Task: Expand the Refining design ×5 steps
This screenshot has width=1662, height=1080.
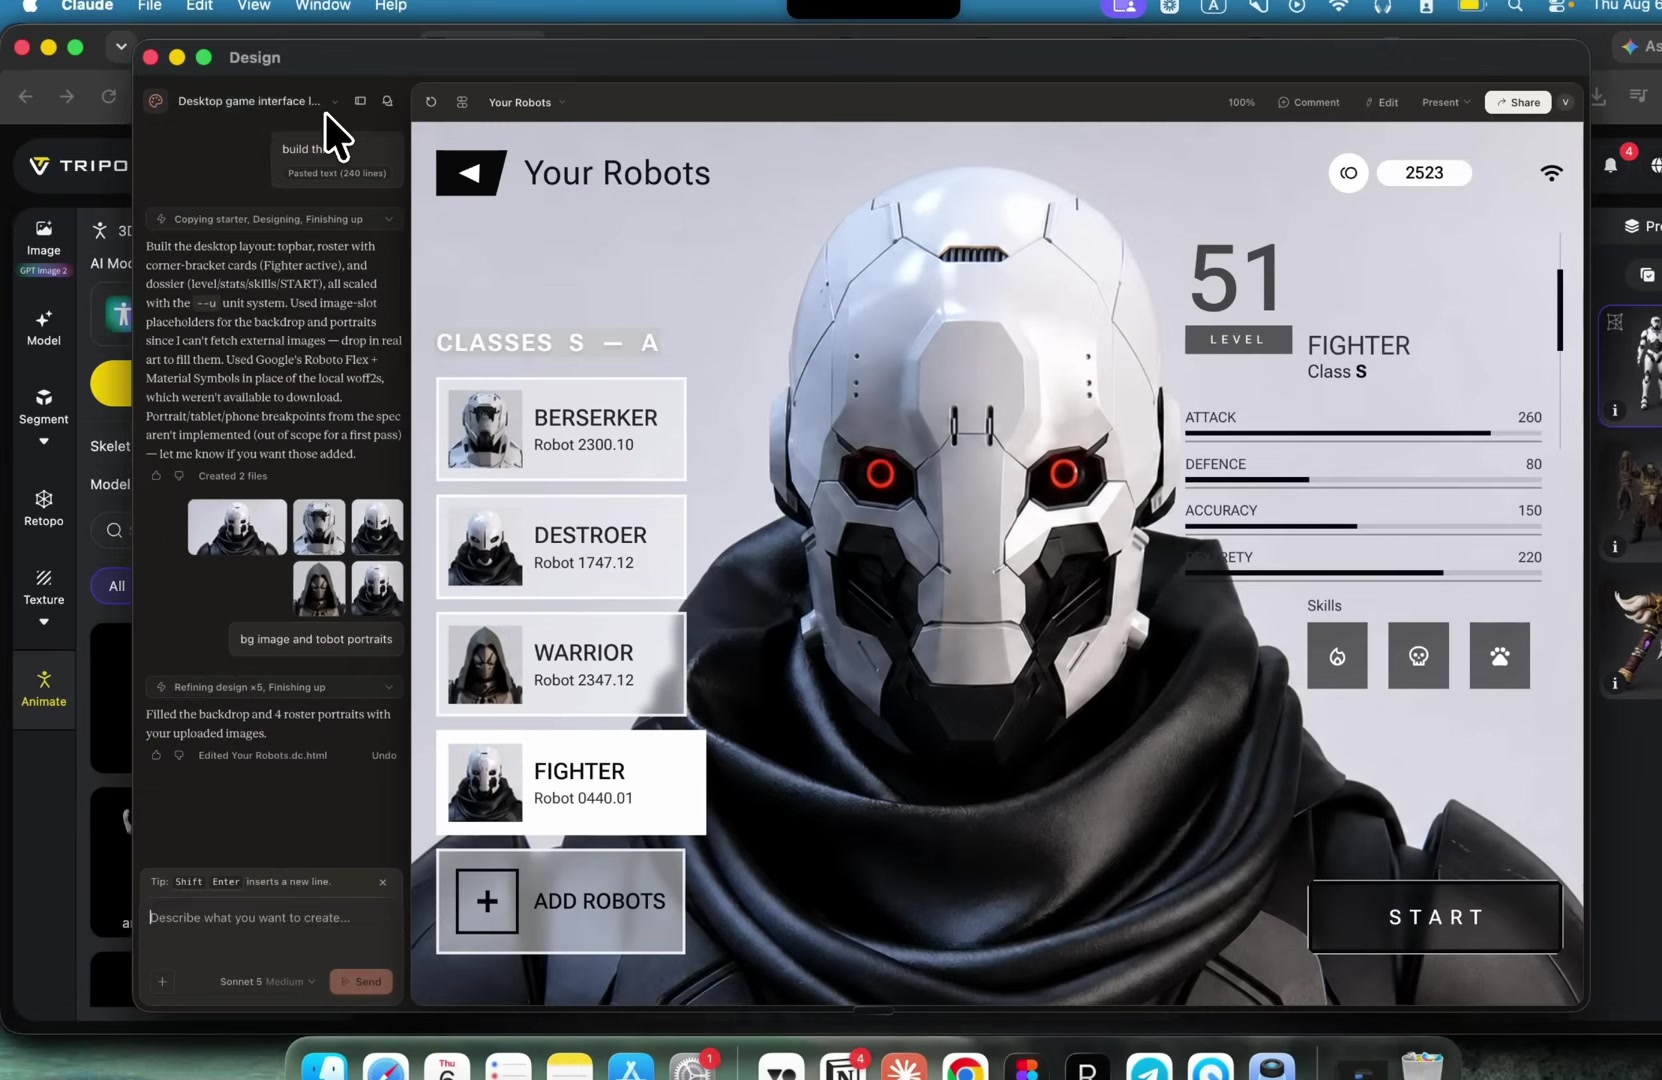Action: coord(274,687)
